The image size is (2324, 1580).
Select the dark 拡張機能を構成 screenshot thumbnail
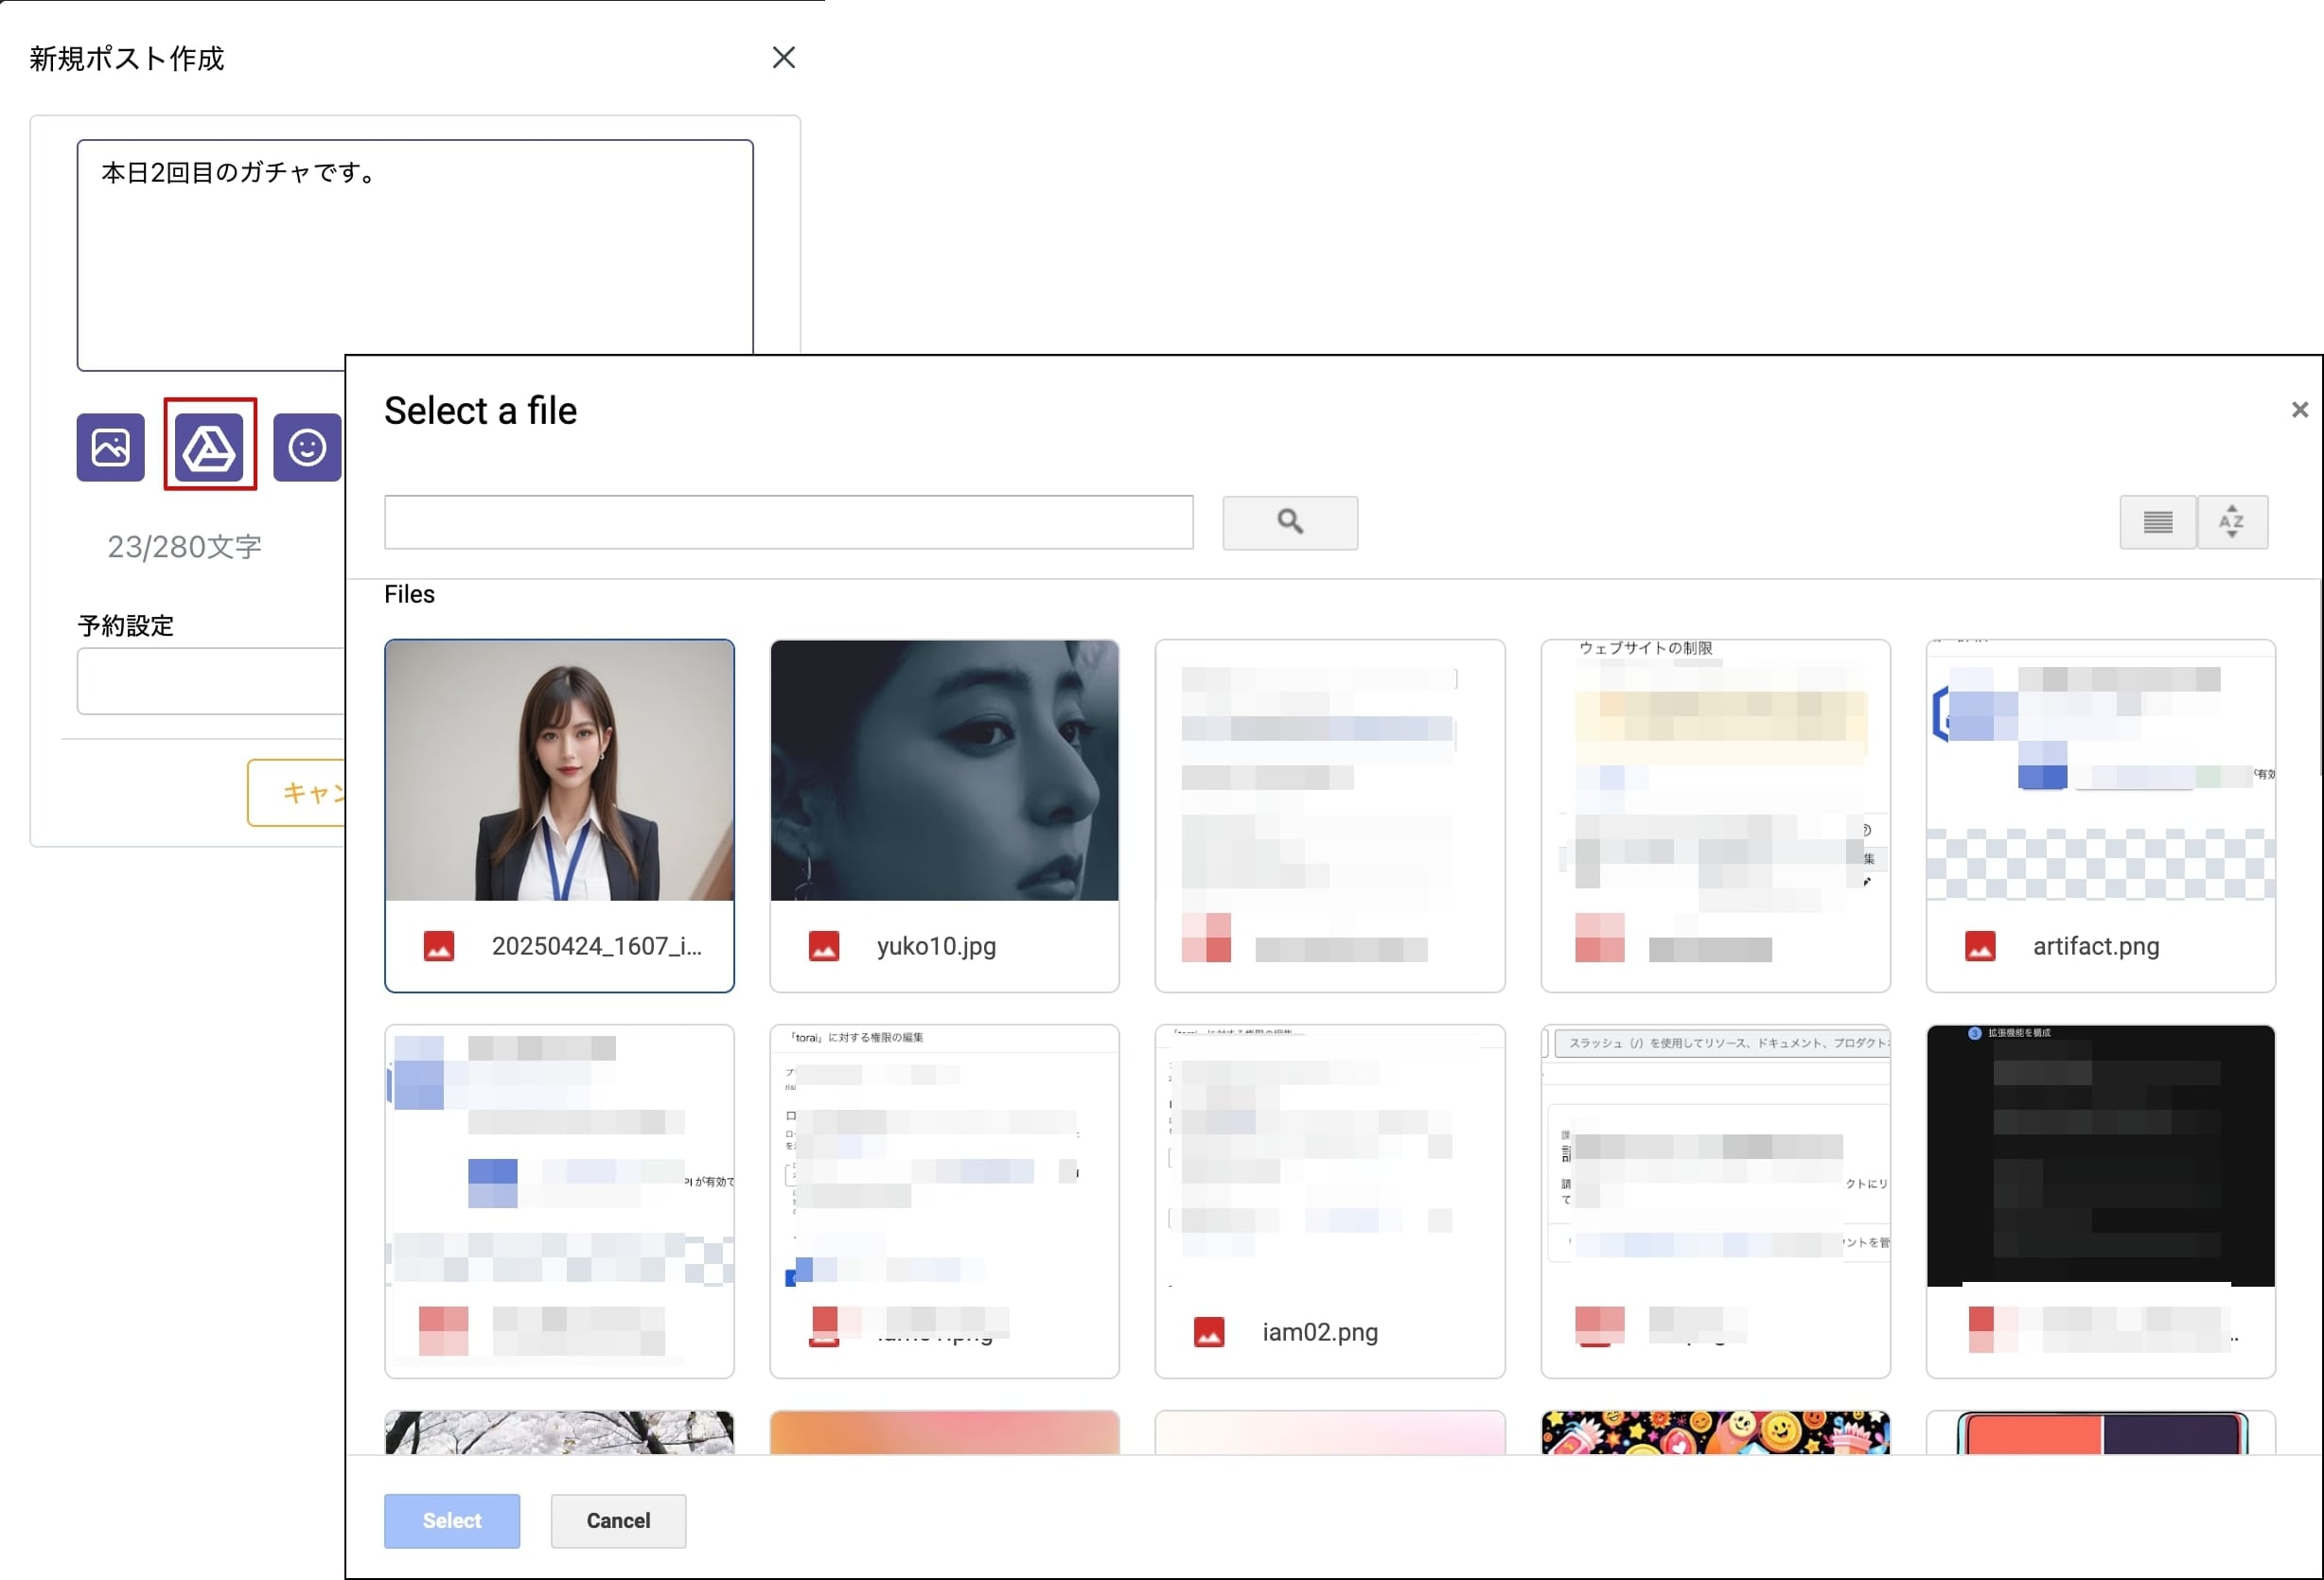pyautogui.click(x=2100, y=1155)
